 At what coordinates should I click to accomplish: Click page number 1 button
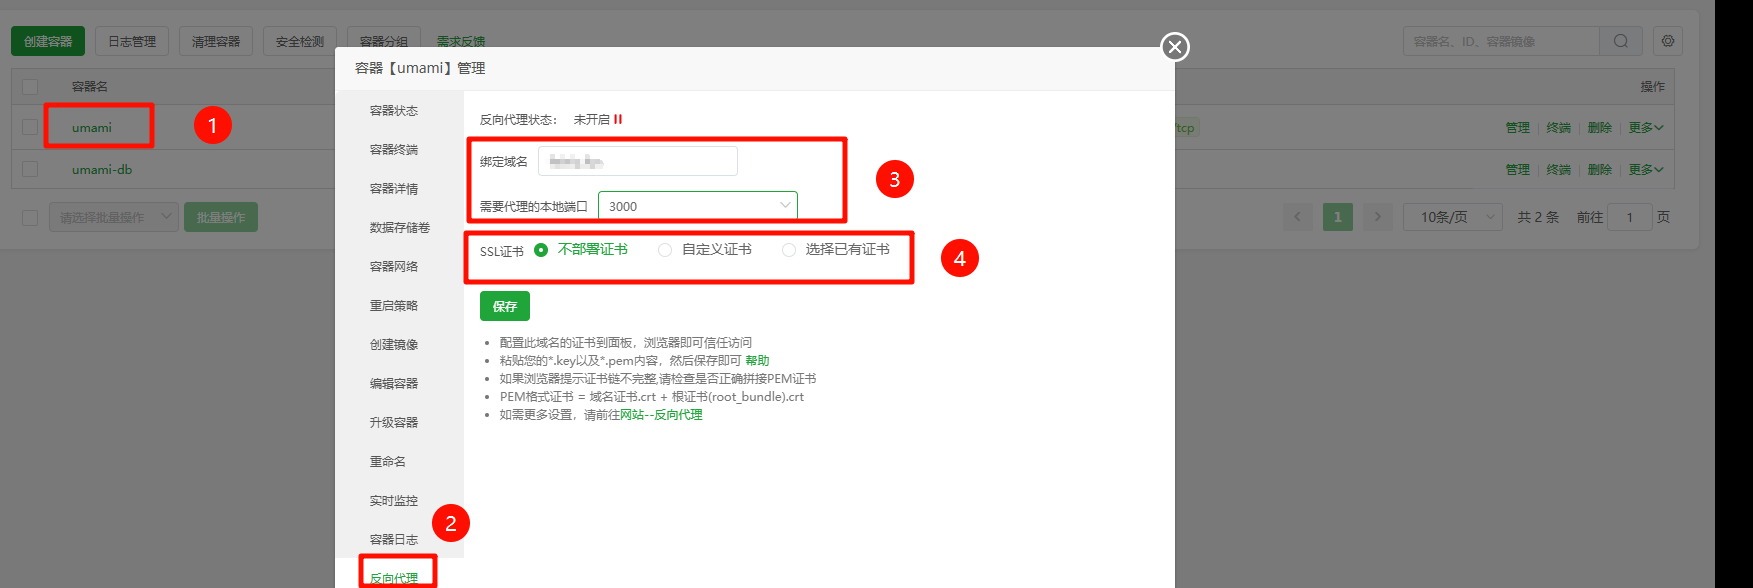pyautogui.click(x=1338, y=217)
